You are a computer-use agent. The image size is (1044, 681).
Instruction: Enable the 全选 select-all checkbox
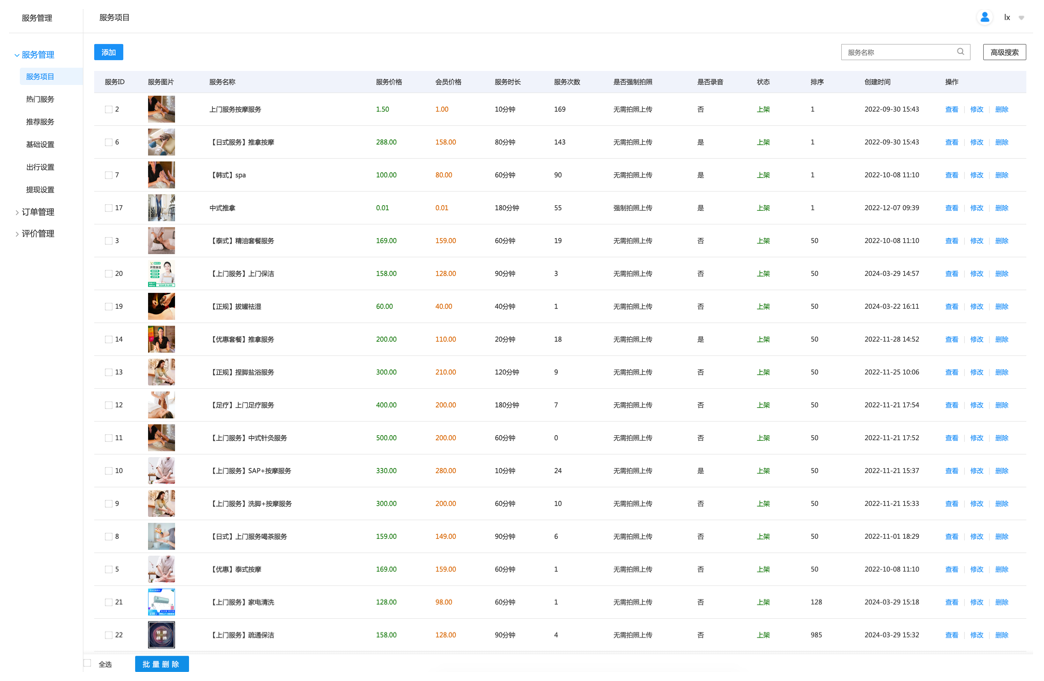click(87, 664)
